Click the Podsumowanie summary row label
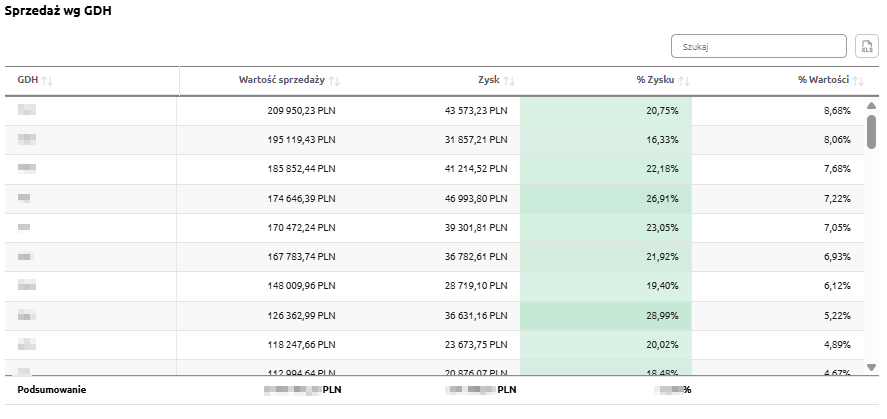 (x=51, y=390)
